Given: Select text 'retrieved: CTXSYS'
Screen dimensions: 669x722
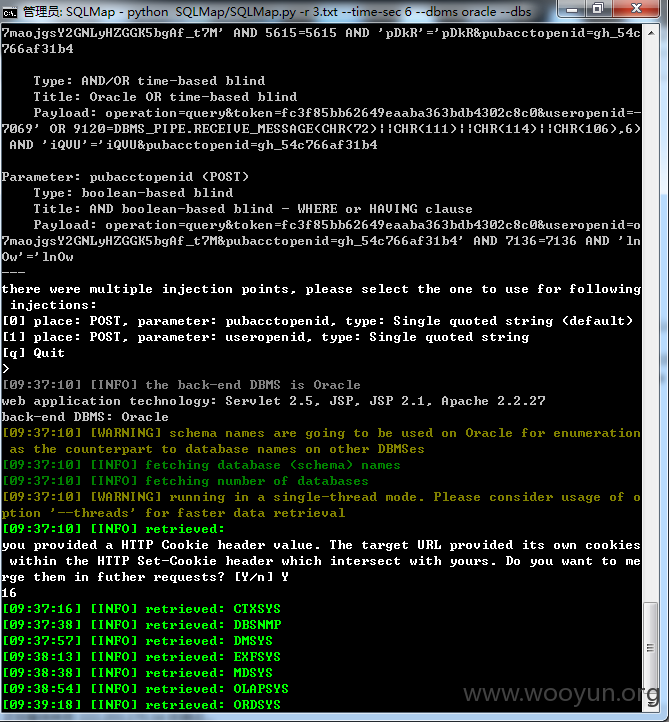Looking at the screenshot, I should (213, 609).
